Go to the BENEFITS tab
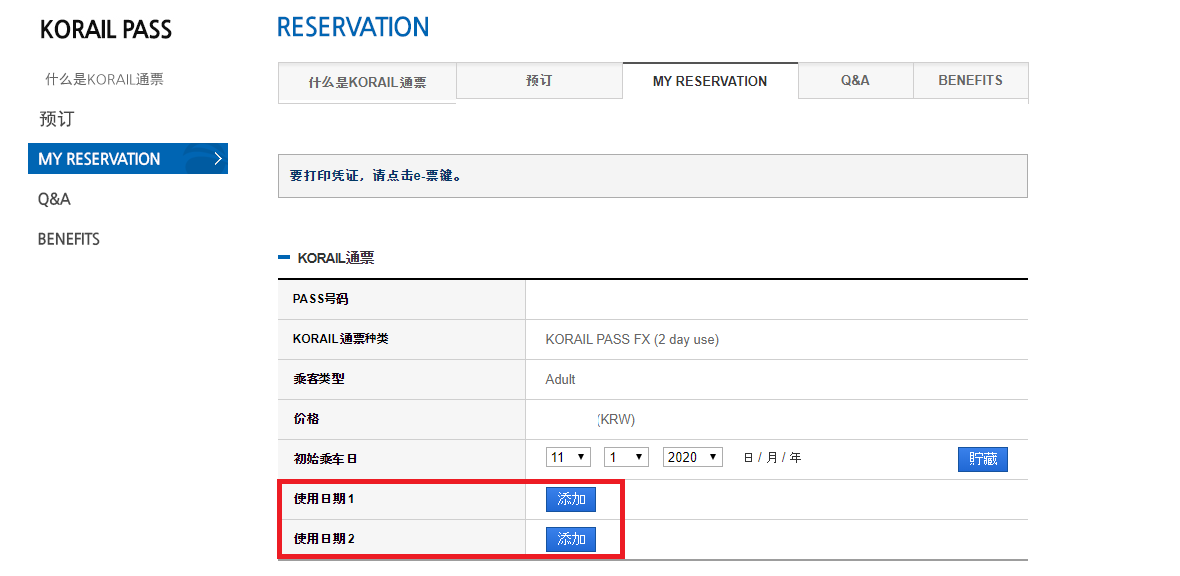The image size is (1180, 576). [970, 81]
